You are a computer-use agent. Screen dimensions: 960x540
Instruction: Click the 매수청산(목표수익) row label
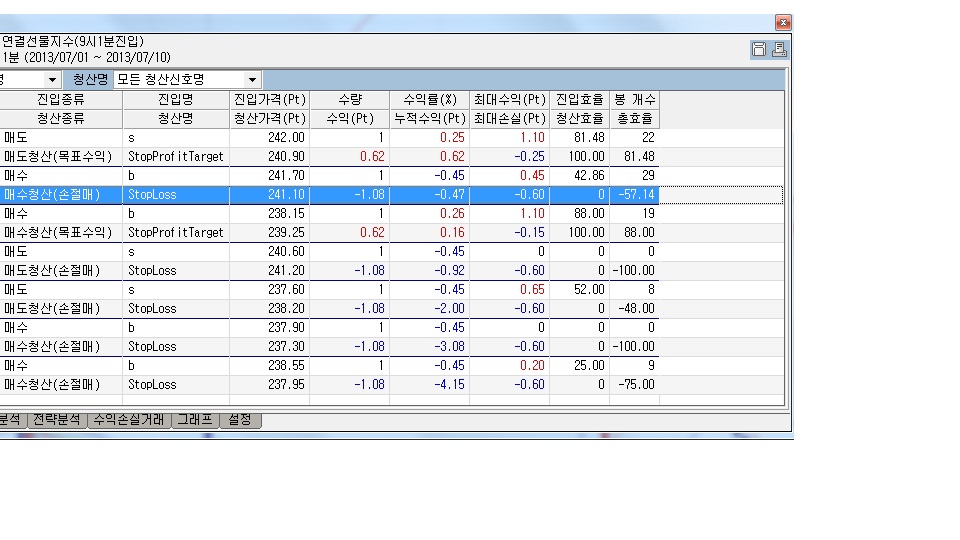(58, 233)
